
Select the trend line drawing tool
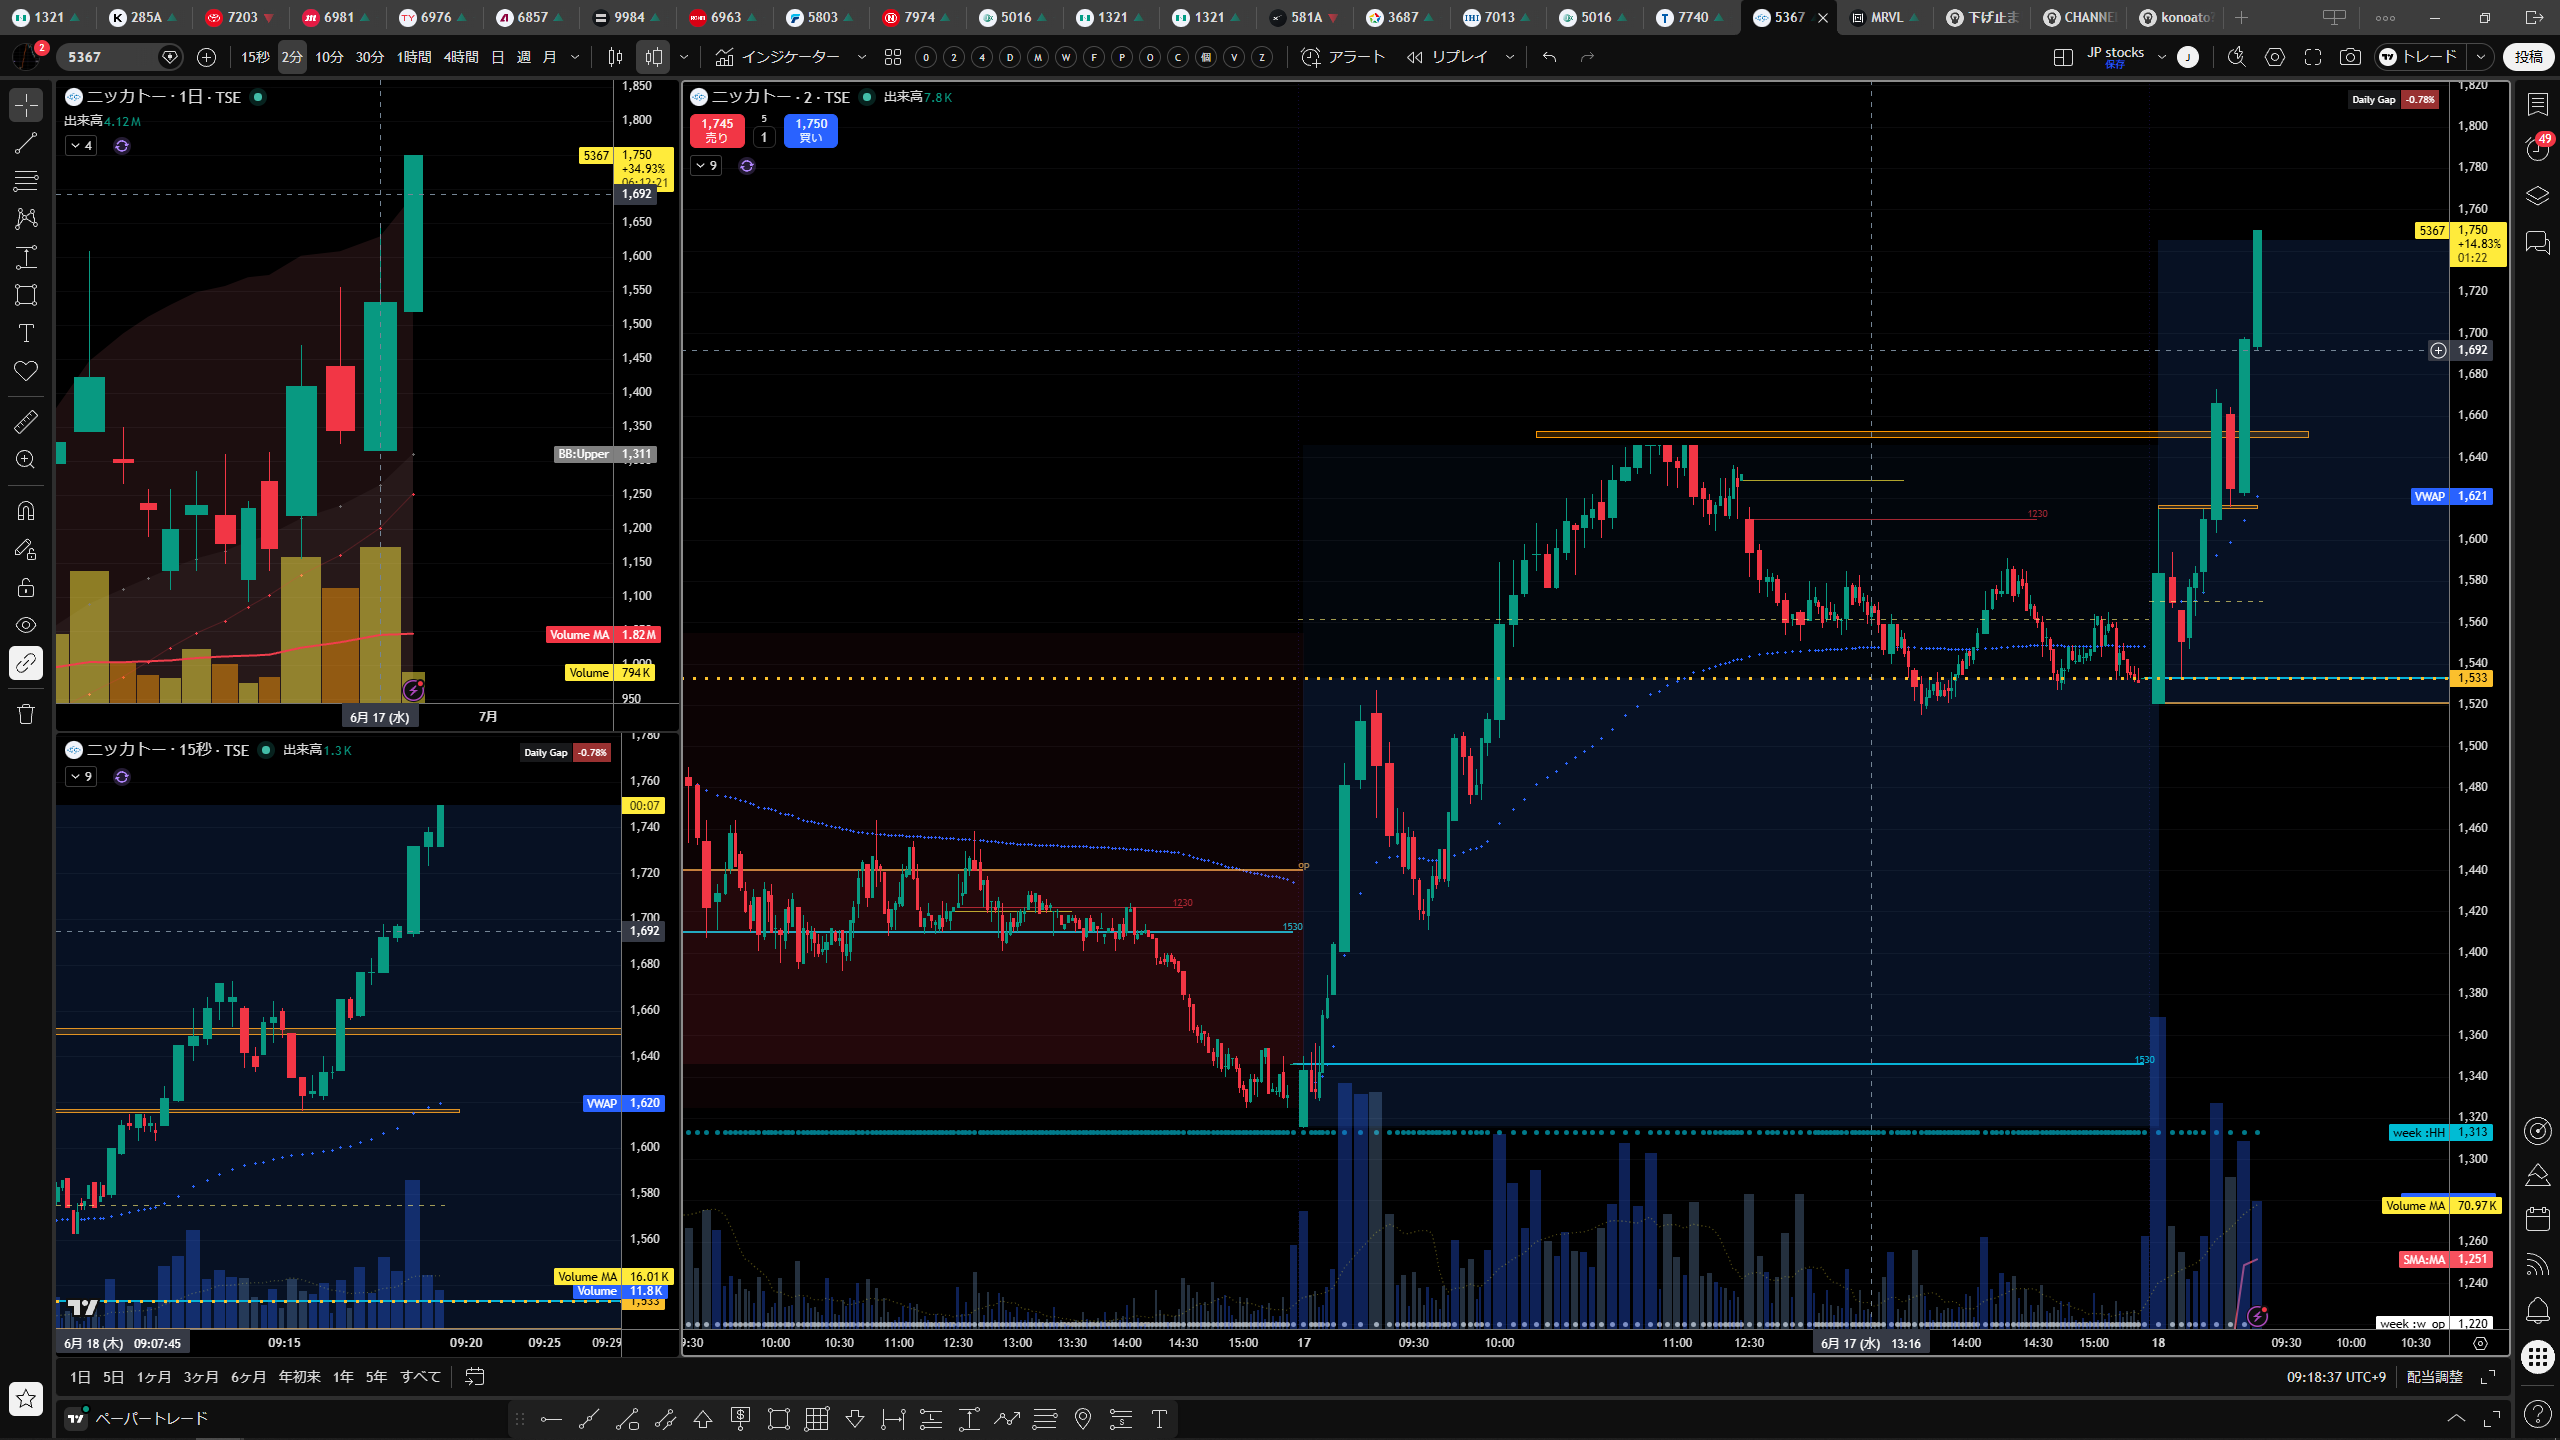click(26, 143)
